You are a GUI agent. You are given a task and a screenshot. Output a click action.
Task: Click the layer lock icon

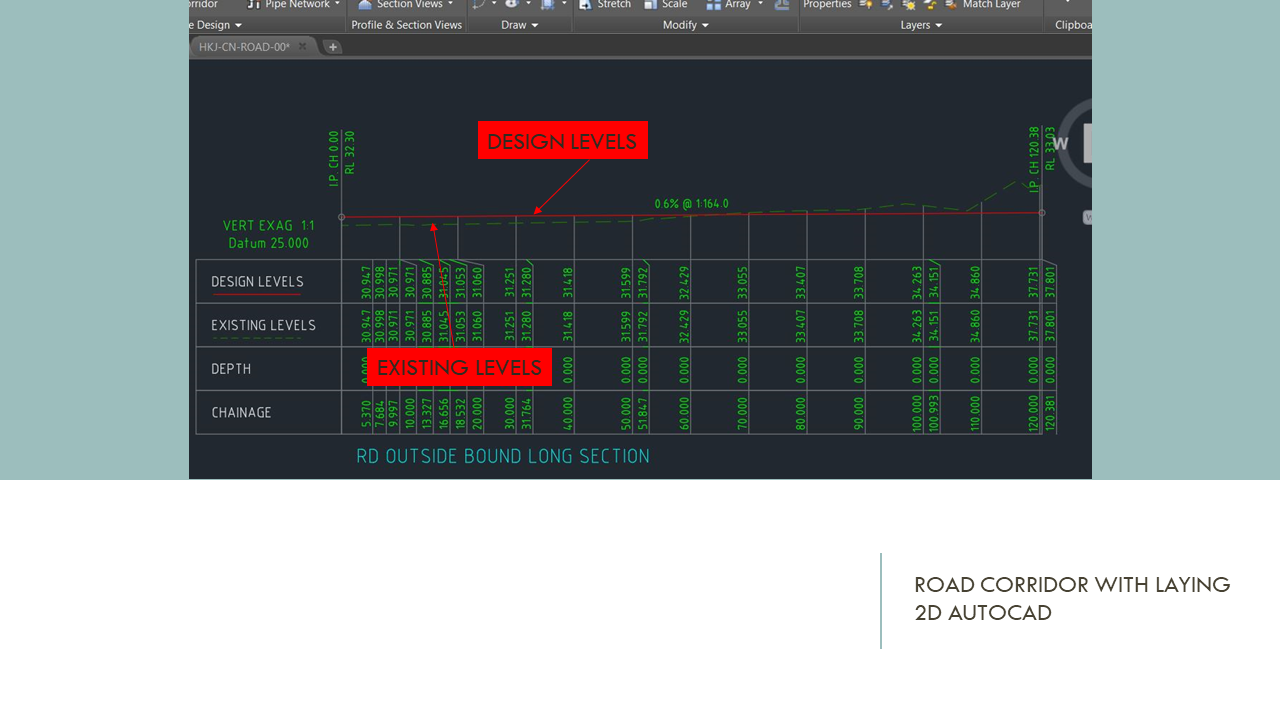[x=930, y=5]
